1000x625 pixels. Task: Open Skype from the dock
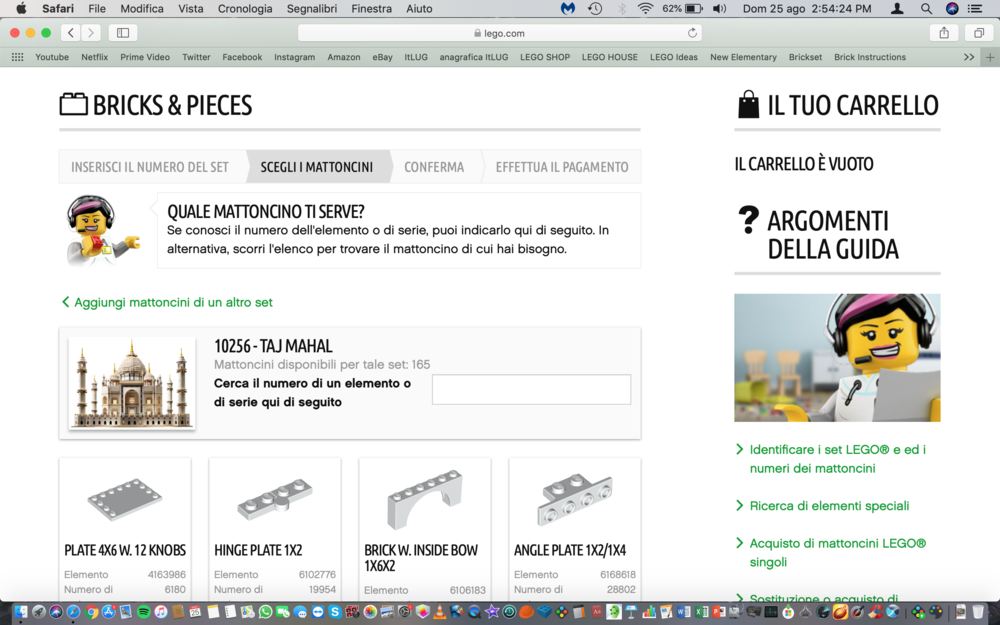(x=335, y=612)
